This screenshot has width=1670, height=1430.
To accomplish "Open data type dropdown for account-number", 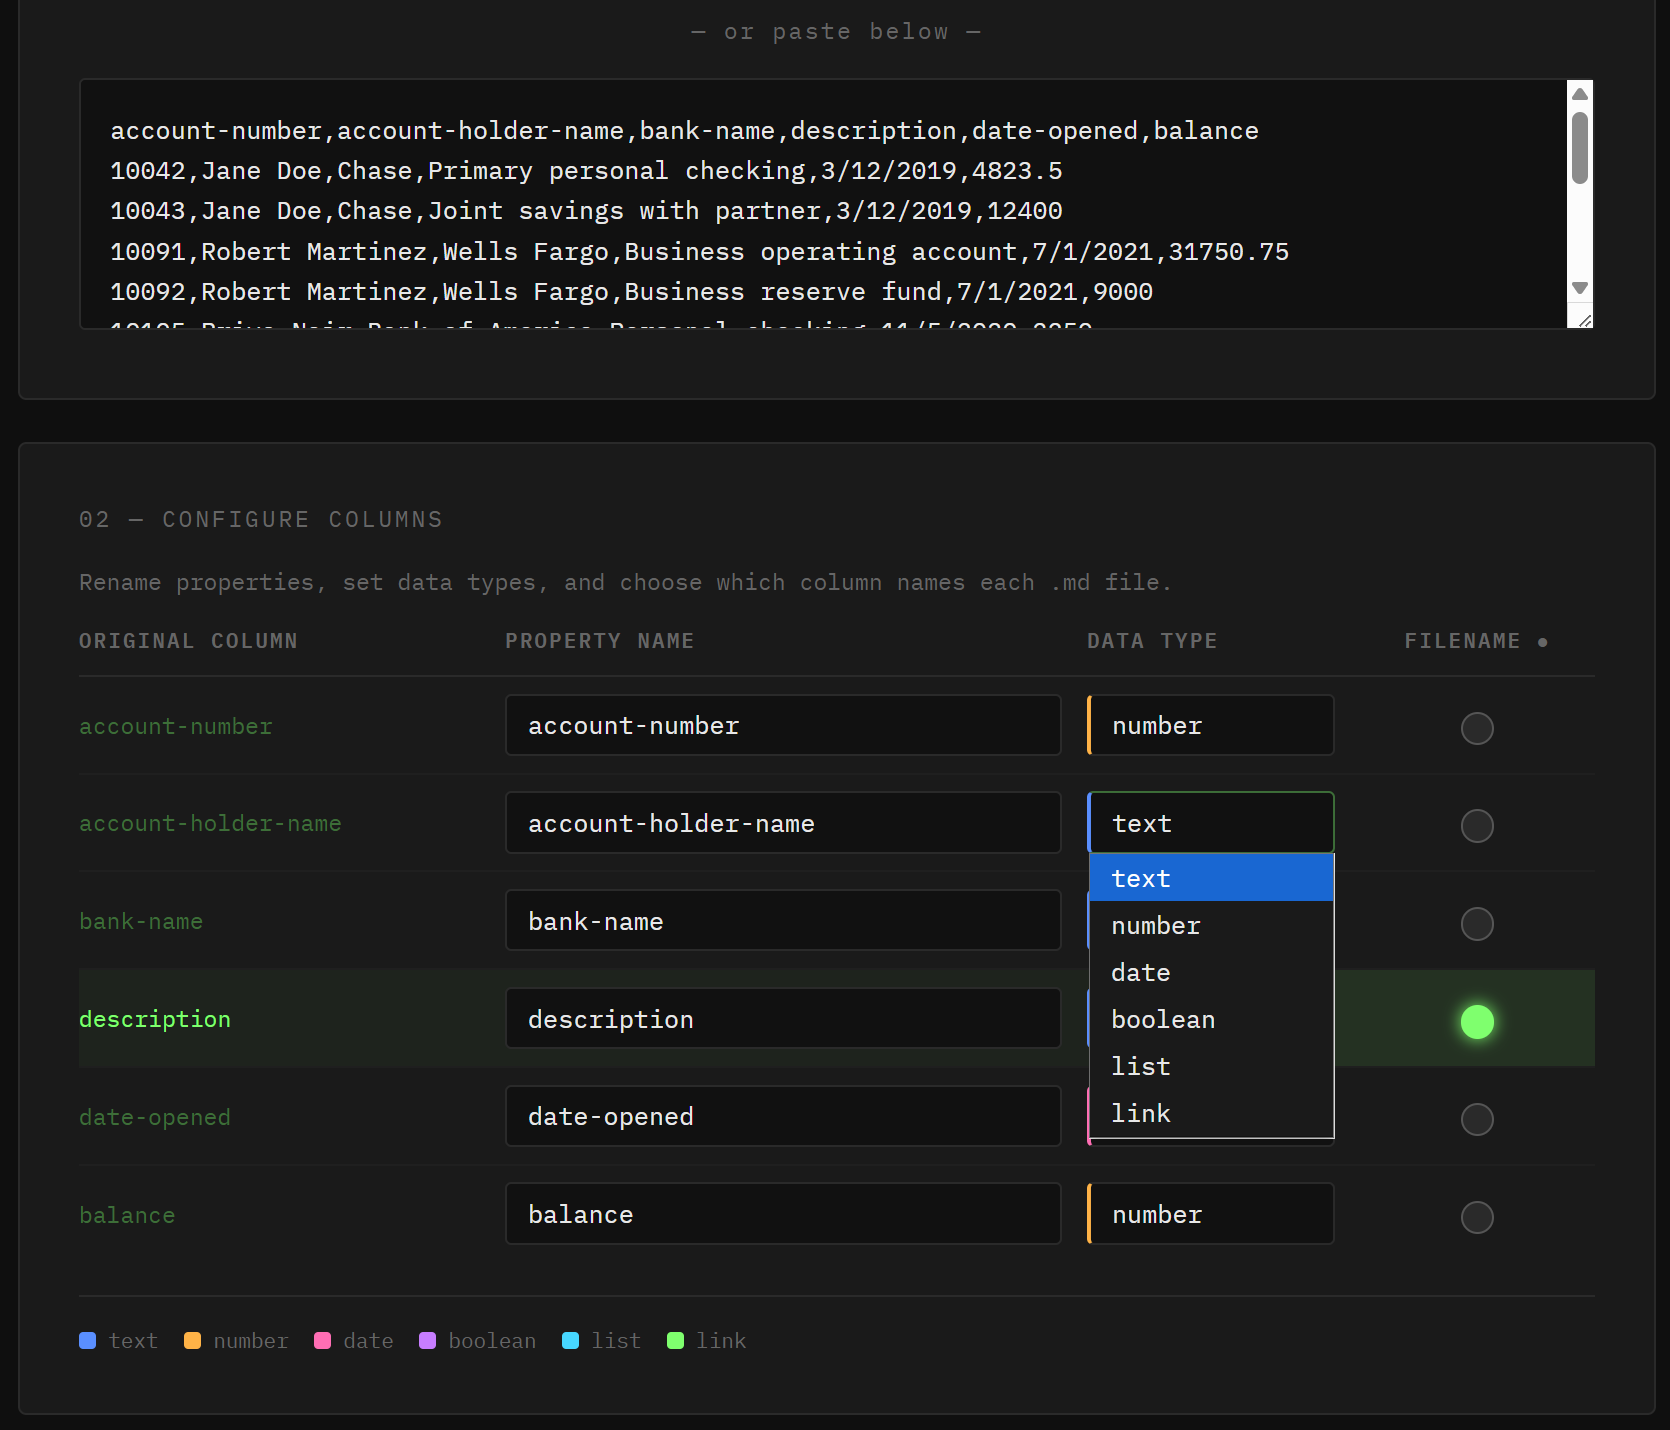I will [x=1210, y=725].
